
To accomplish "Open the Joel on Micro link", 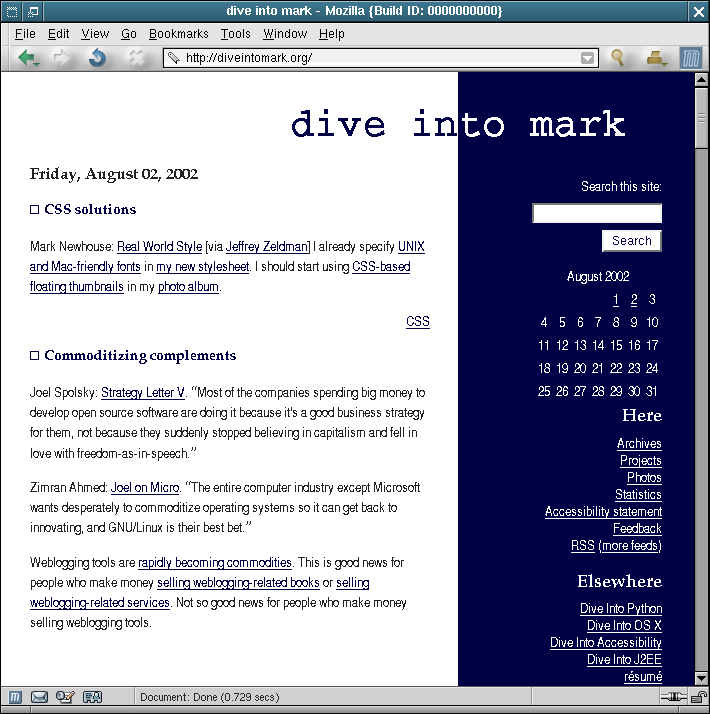I will point(145,488).
